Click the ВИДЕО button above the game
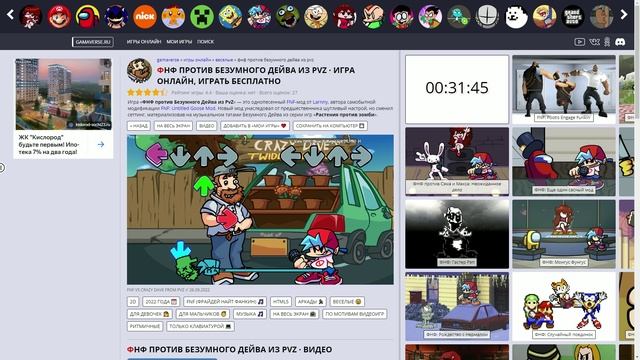The width and height of the screenshot is (640, 360). click(207, 126)
